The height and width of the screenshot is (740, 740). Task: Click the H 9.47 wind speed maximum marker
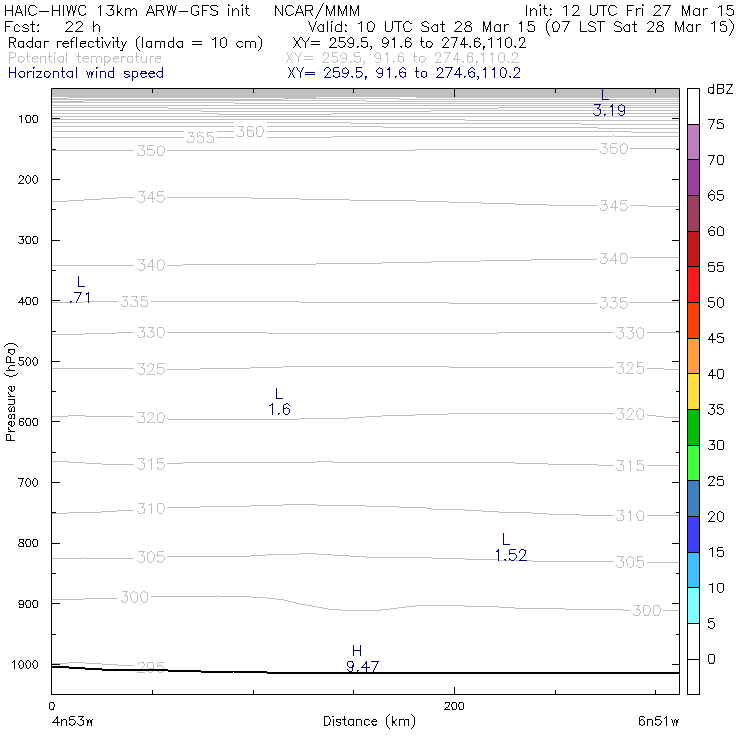coord(362,659)
